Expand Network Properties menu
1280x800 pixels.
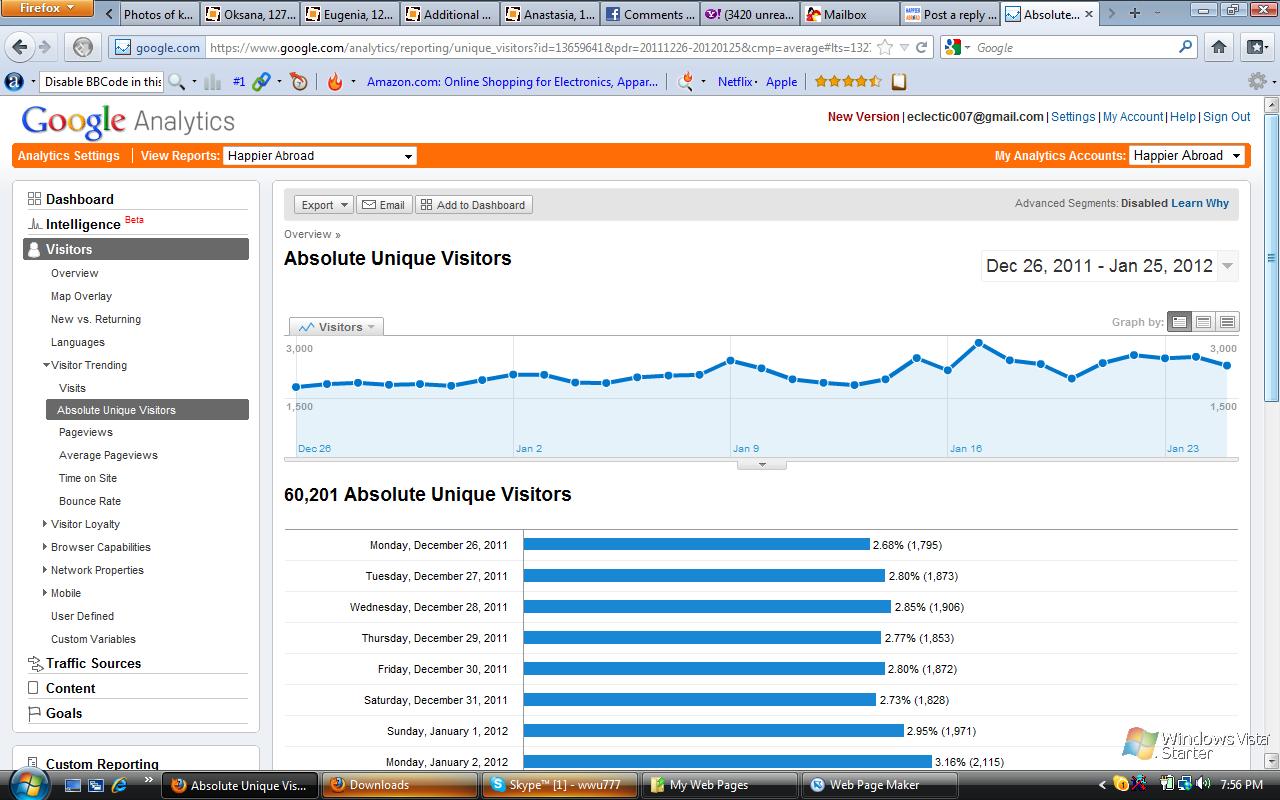[x=45, y=570]
